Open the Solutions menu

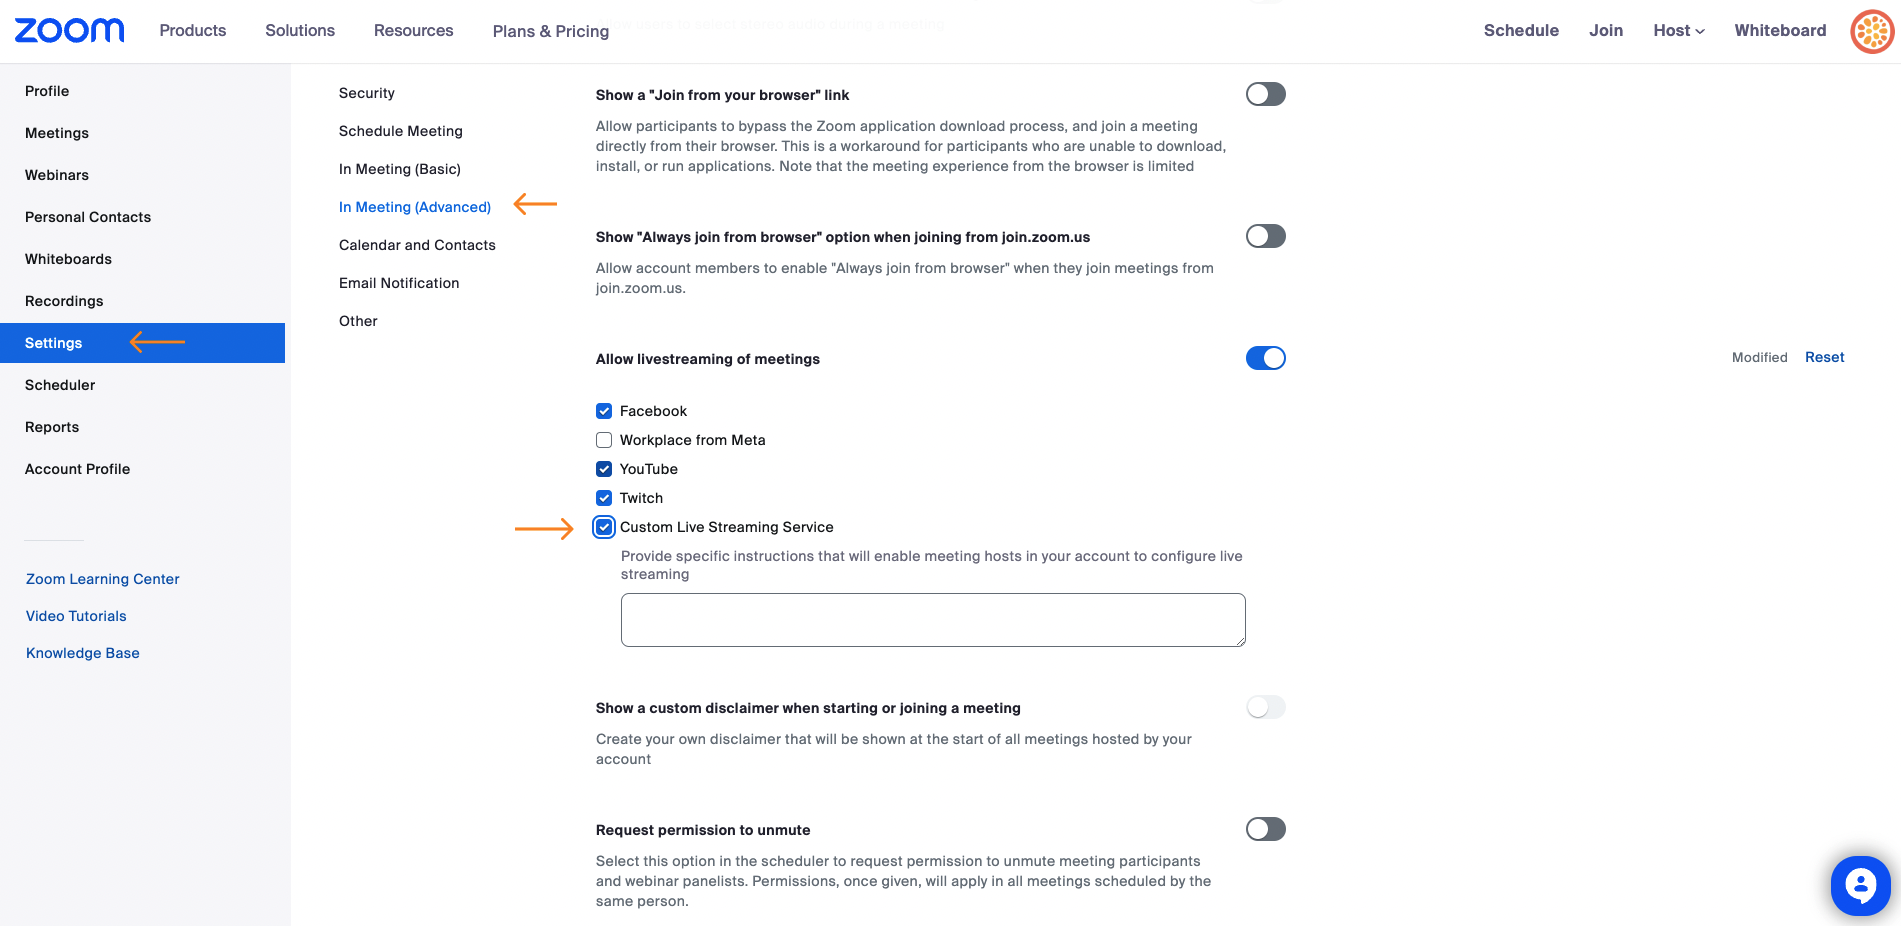[300, 31]
